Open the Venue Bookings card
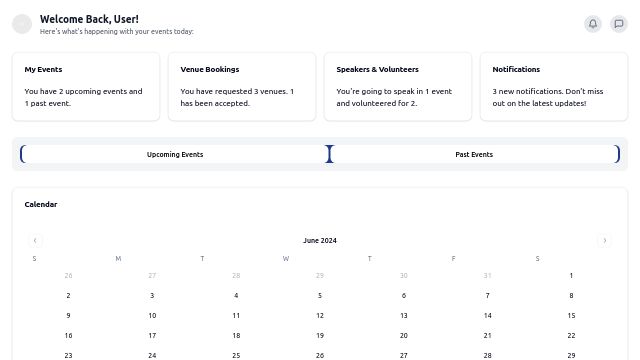The width and height of the screenshot is (640, 360). click(242, 87)
